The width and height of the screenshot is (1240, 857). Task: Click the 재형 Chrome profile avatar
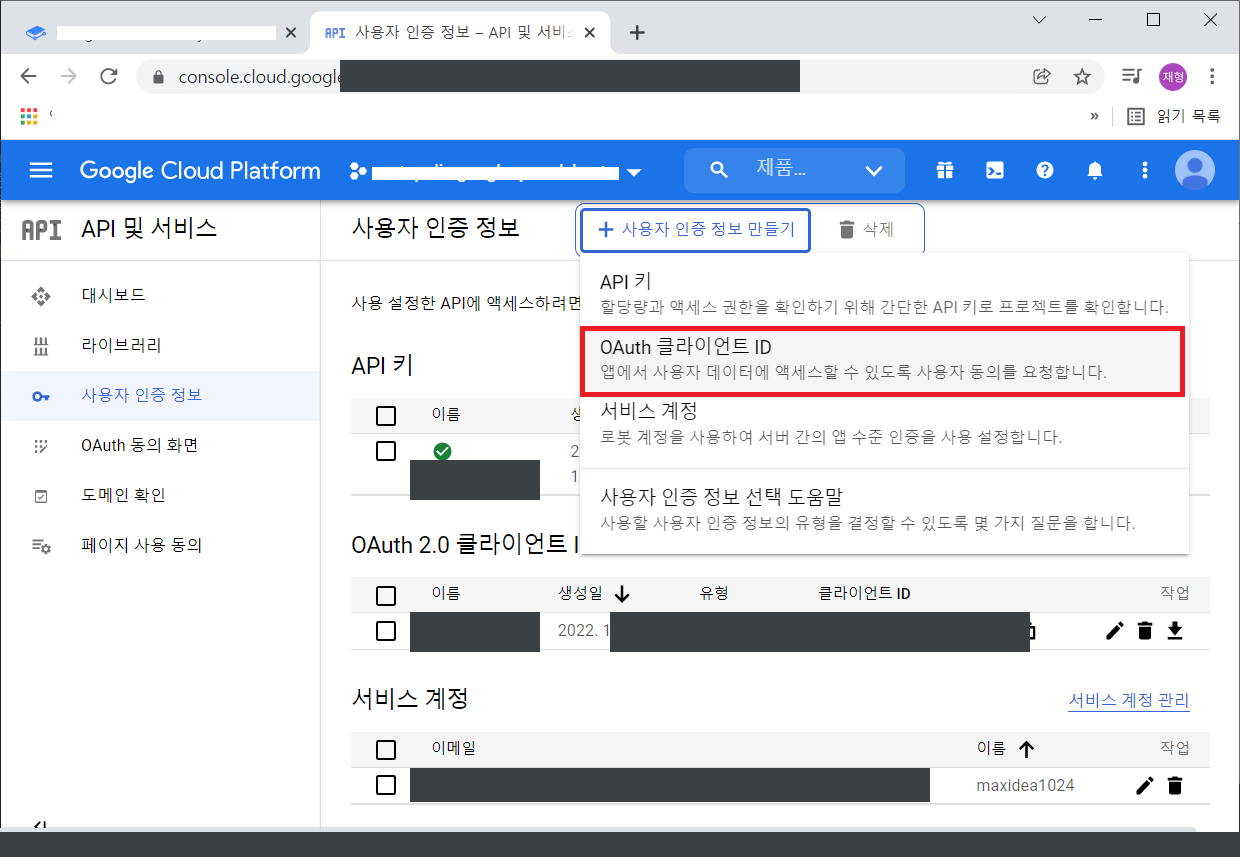1173,77
